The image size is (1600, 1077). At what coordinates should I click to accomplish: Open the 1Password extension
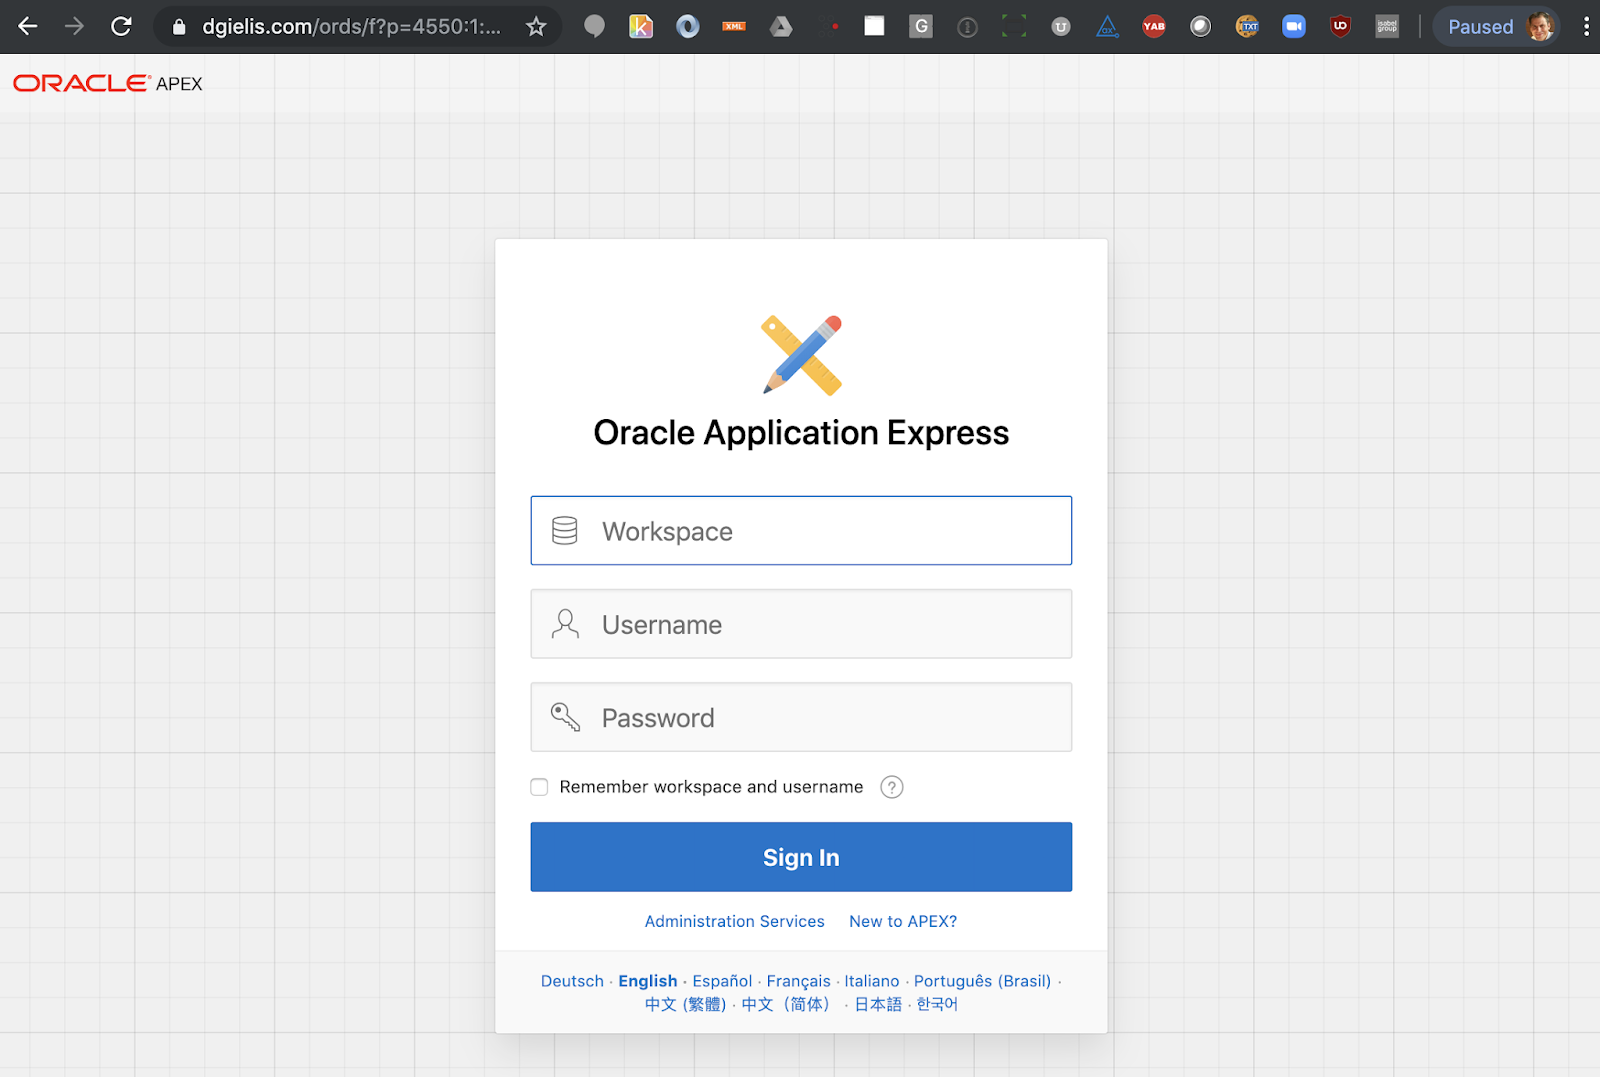tap(687, 26)
